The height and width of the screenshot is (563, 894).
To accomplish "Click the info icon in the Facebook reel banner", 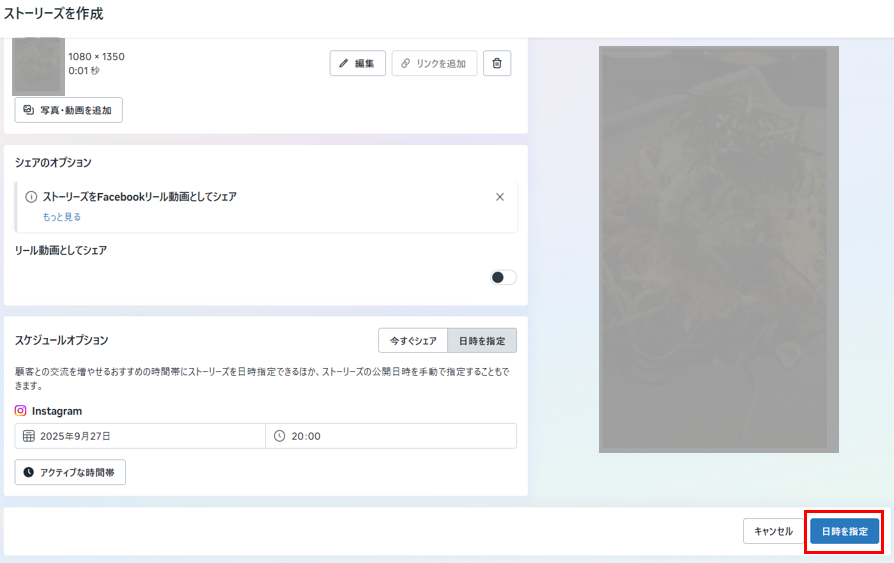I will point(31,197).
